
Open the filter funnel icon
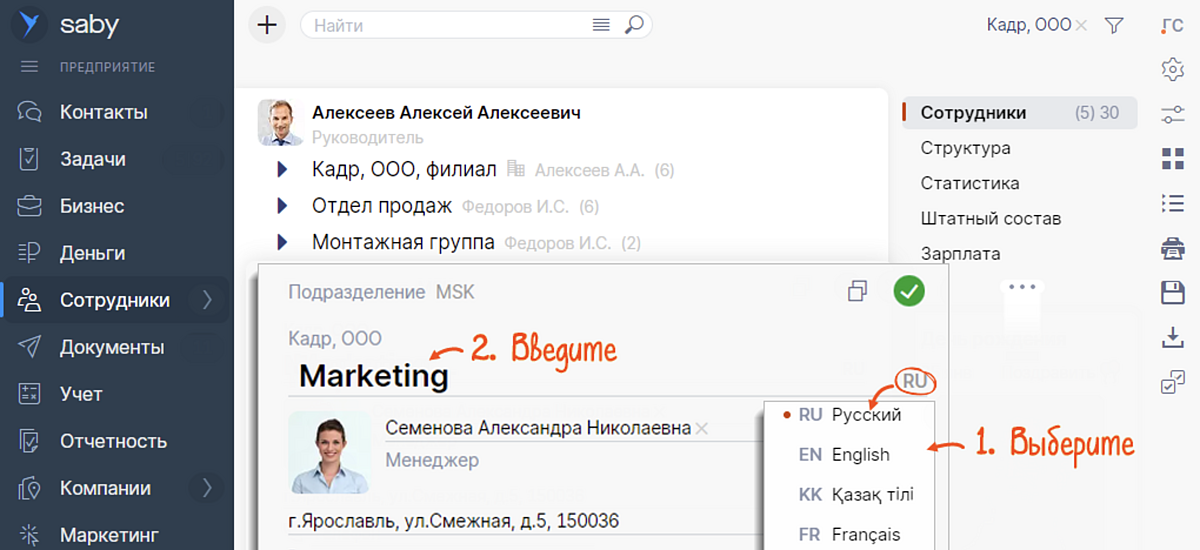point(1114,26)
